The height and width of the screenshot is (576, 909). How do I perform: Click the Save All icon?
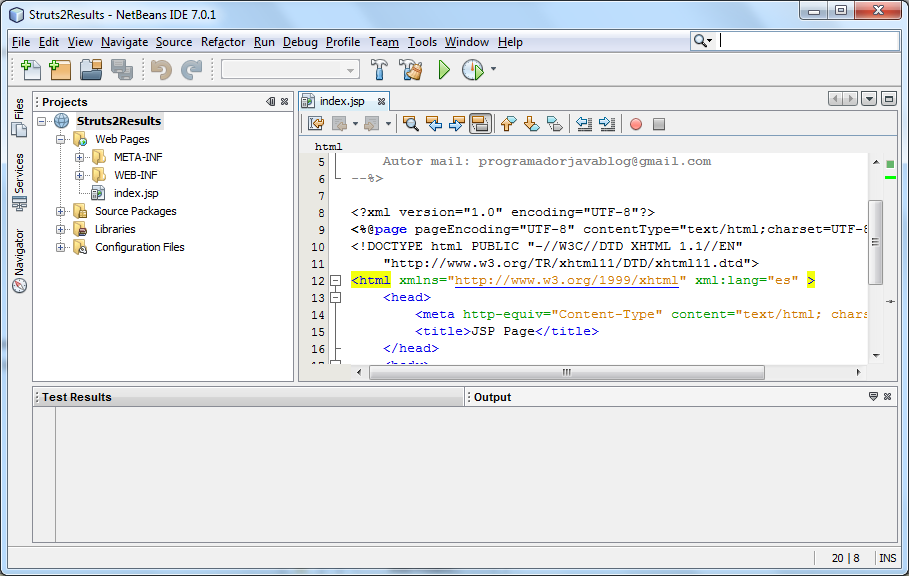coord(121,69)
